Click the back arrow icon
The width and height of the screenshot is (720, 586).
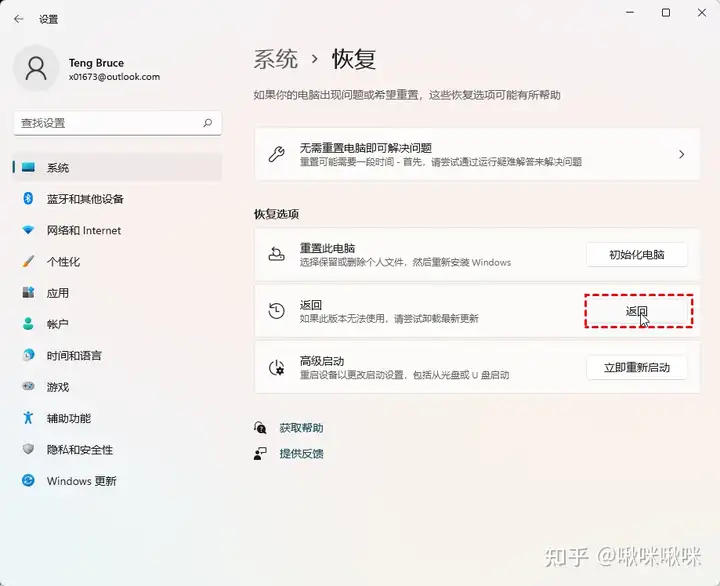click(18, 19)
